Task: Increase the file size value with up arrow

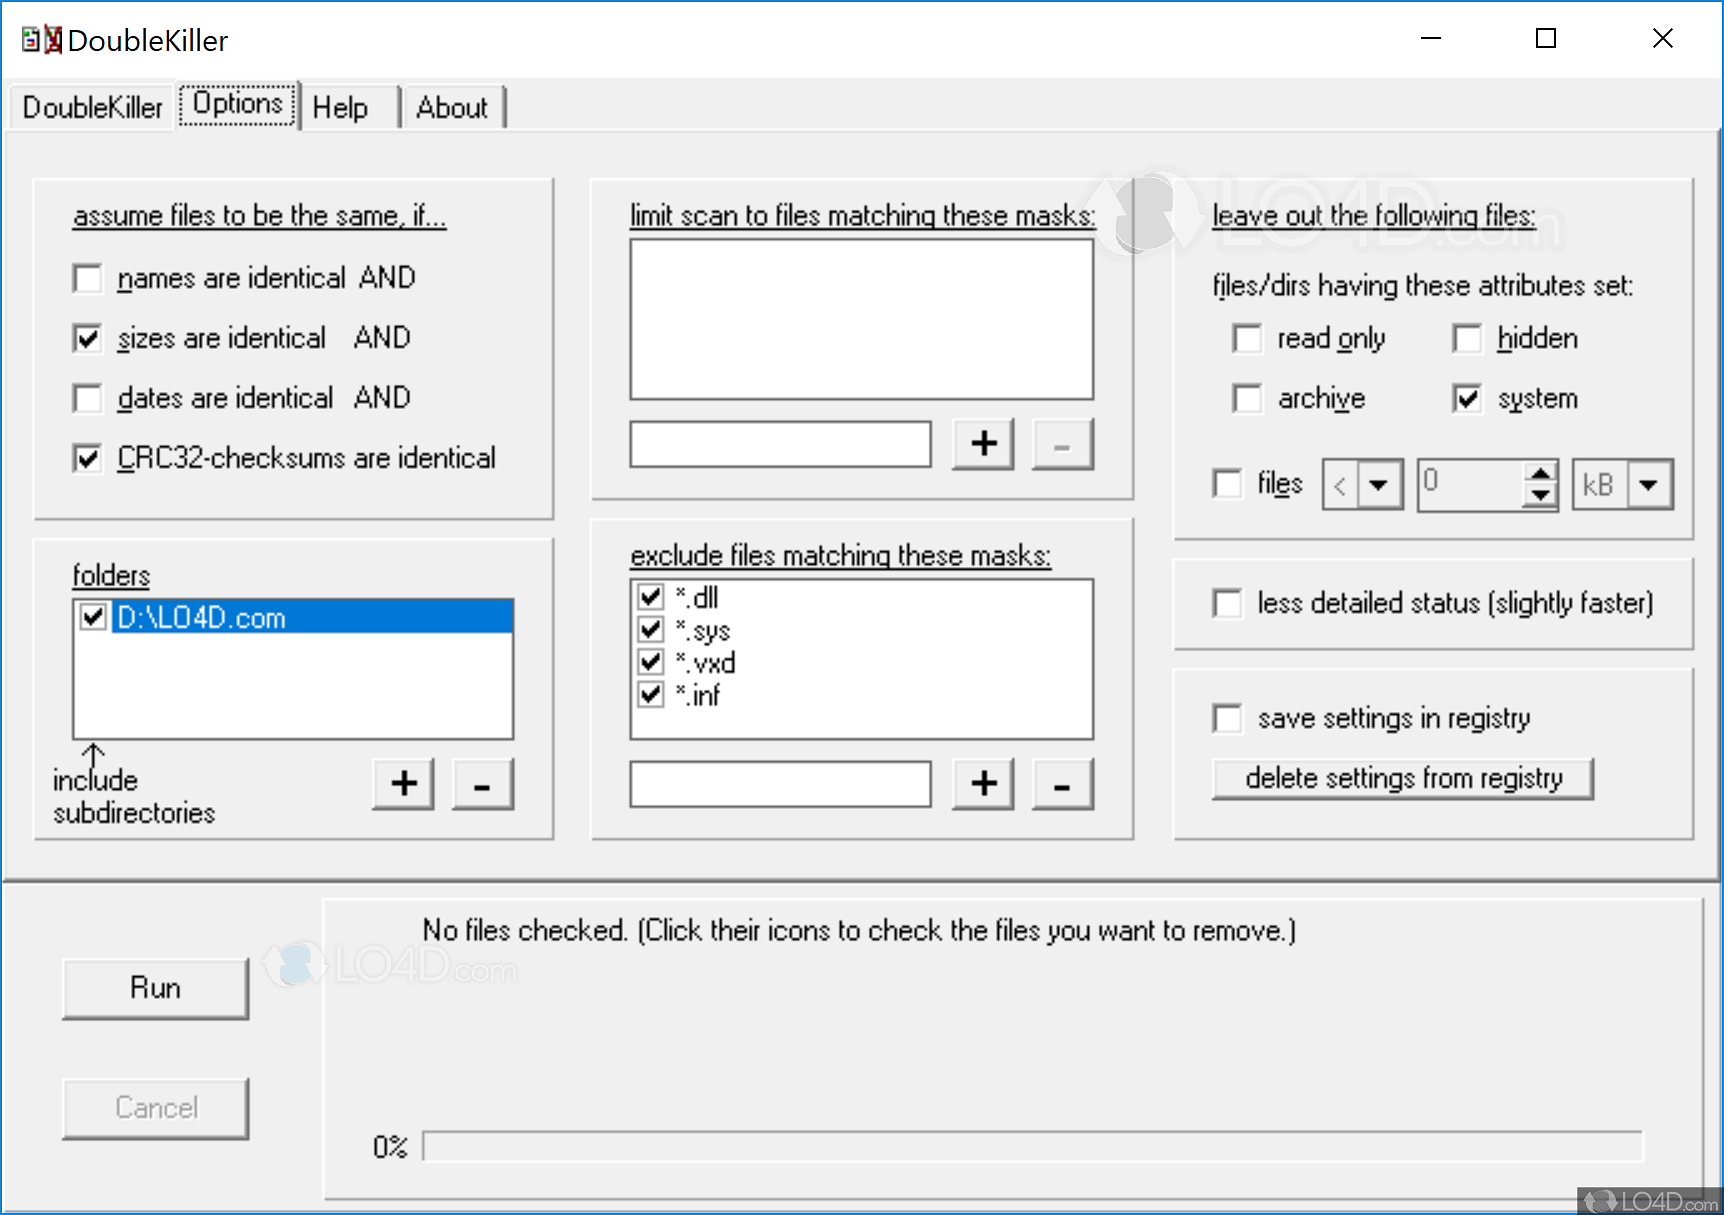Action: click(1542, 474)
